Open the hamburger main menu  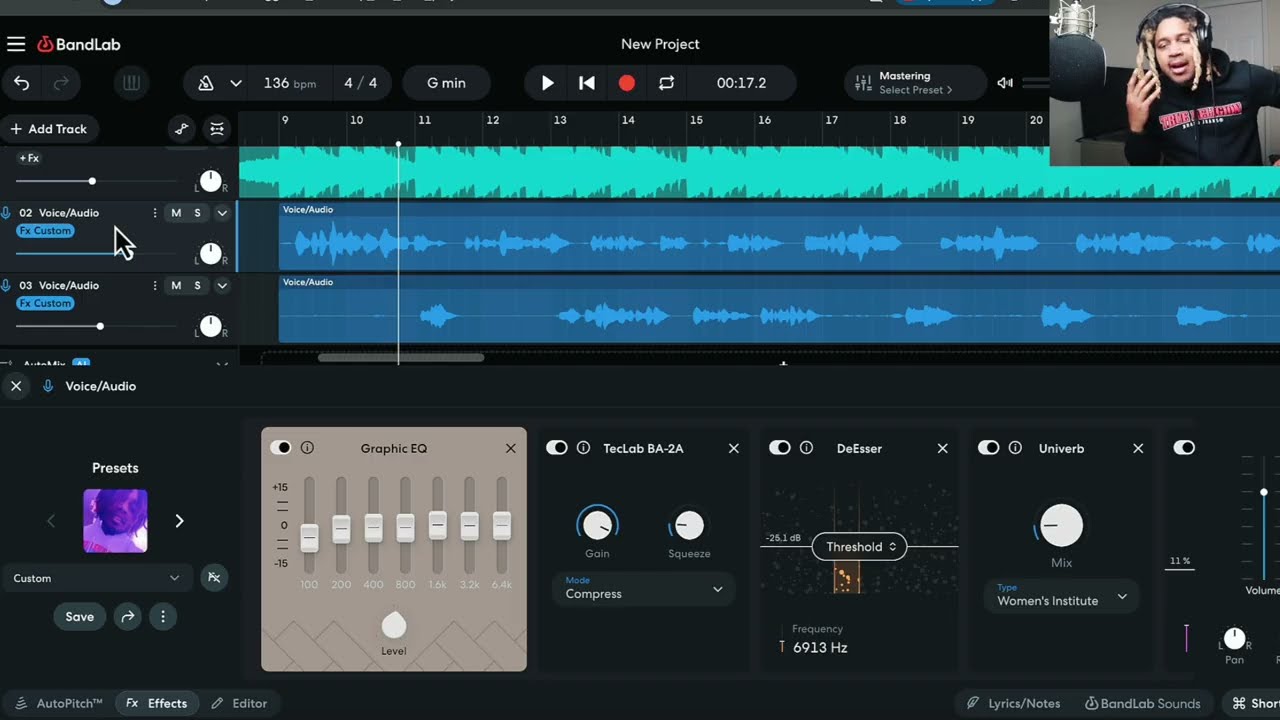15,44
